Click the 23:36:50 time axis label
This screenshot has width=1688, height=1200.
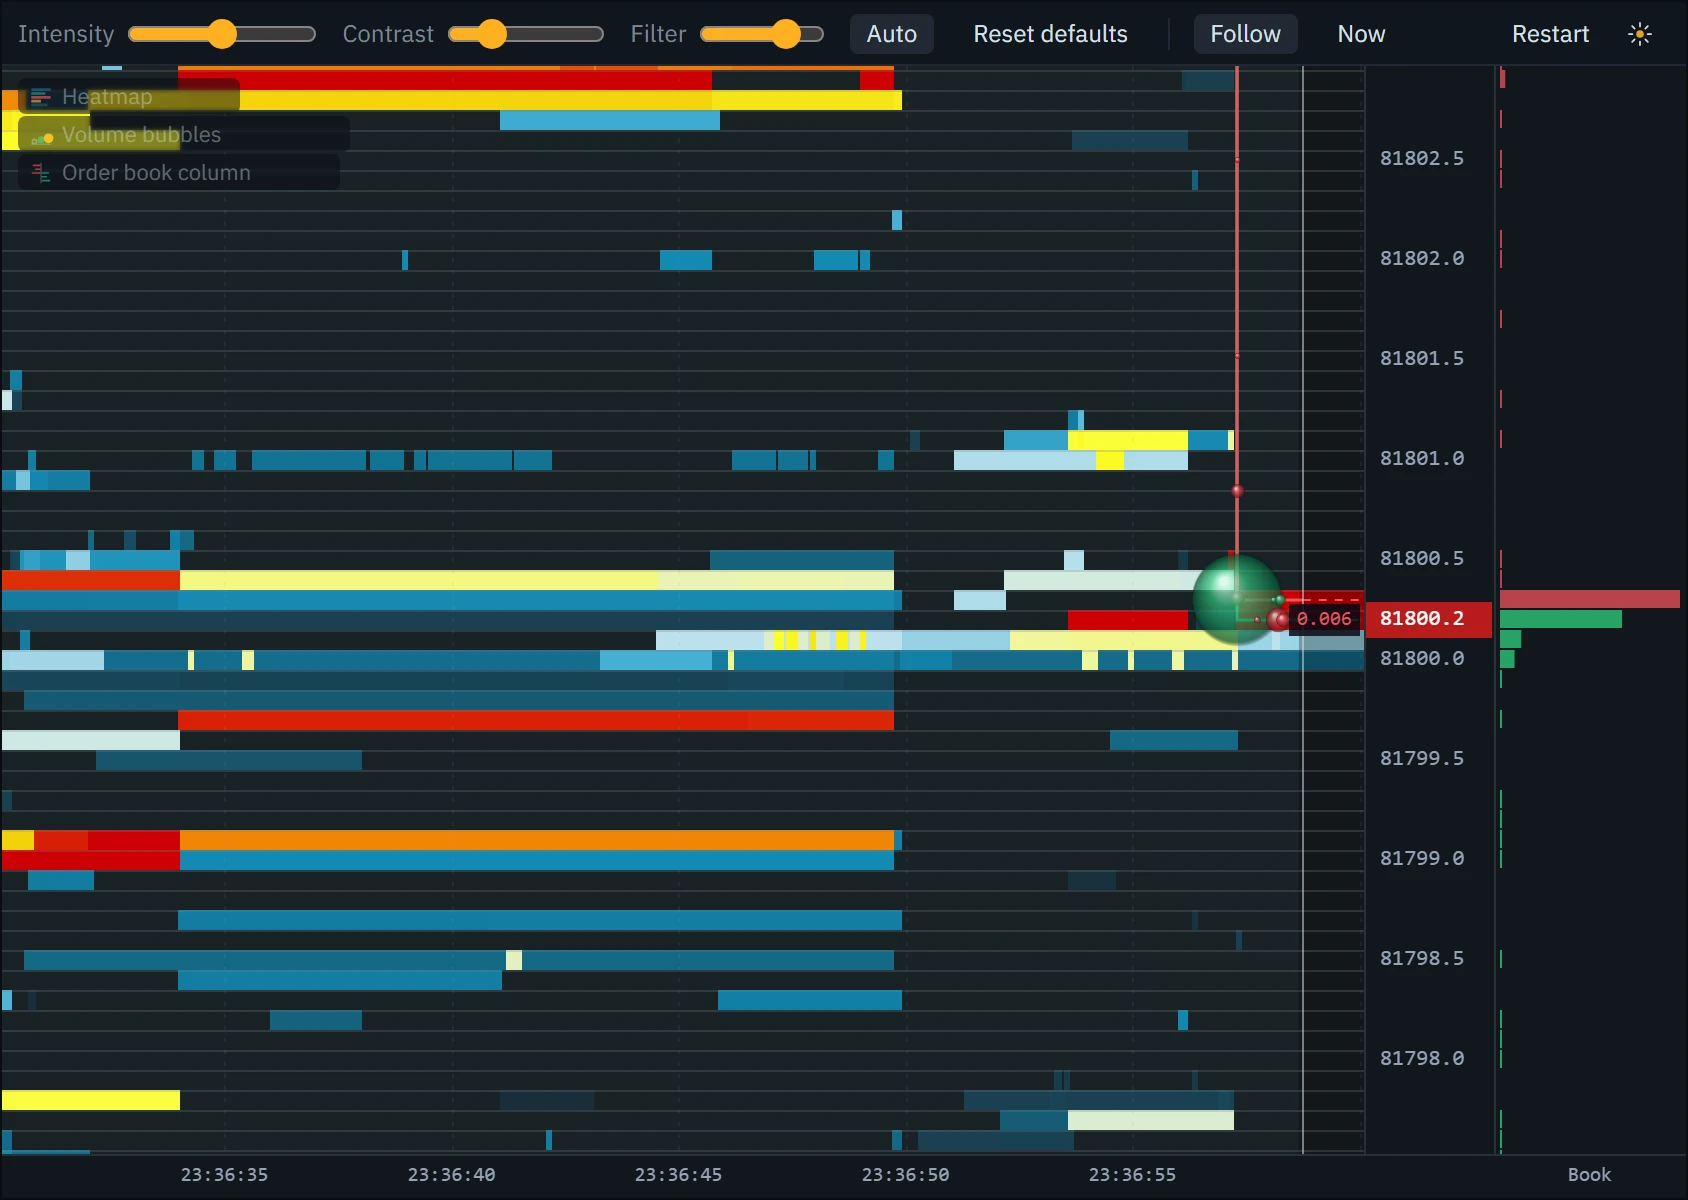coord(905,1175)
